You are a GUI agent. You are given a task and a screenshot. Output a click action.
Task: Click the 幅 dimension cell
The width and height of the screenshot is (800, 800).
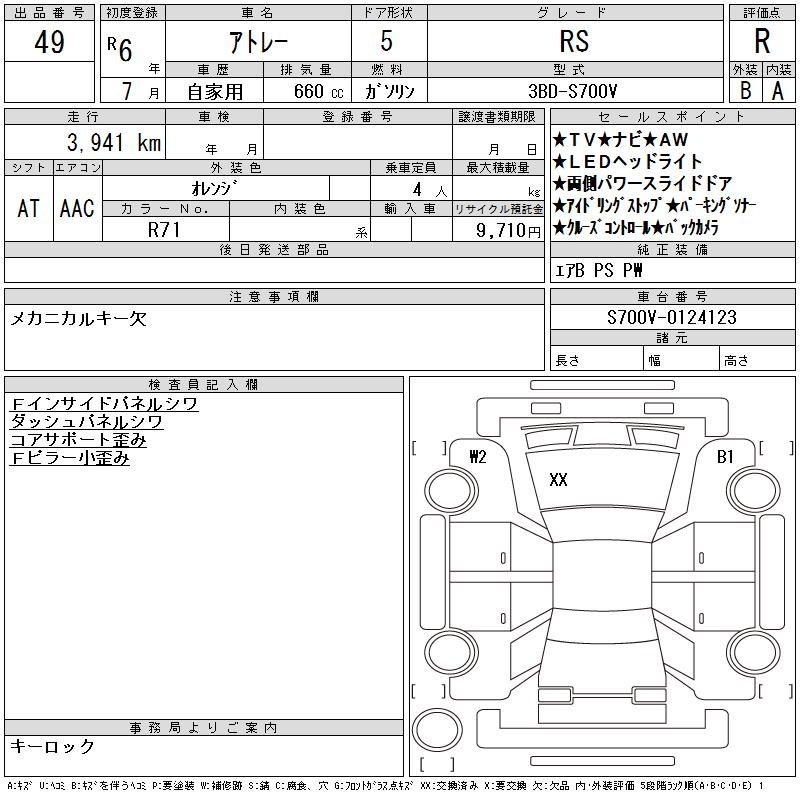click(682, 358)
